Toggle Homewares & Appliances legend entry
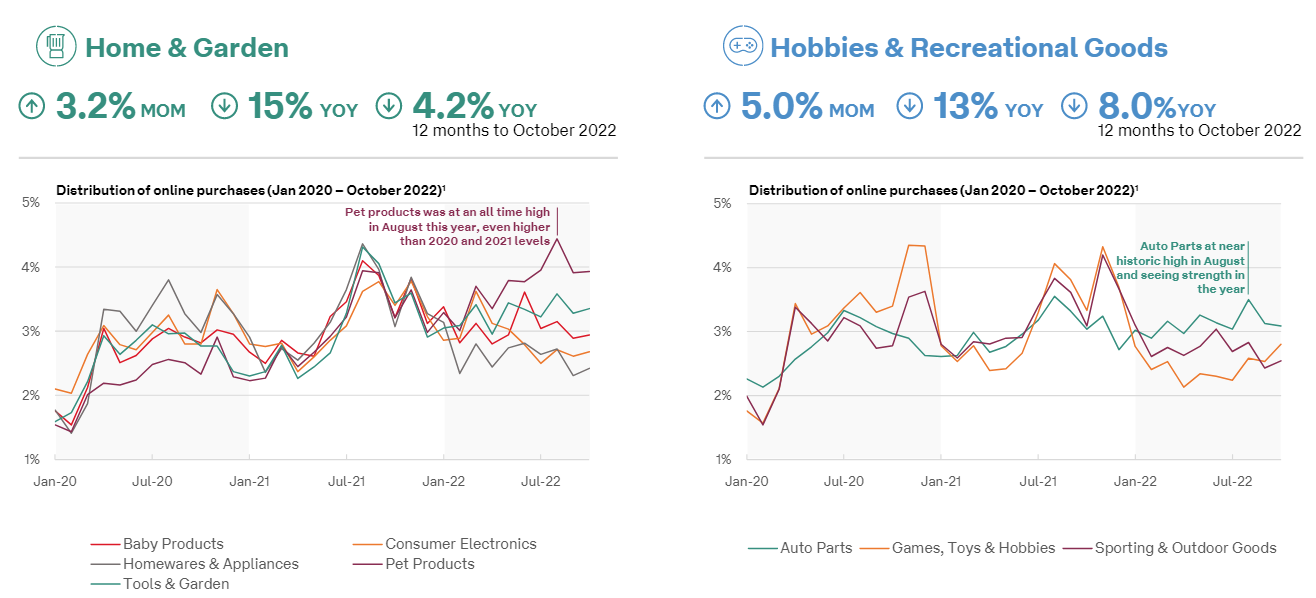 (210, 564)
